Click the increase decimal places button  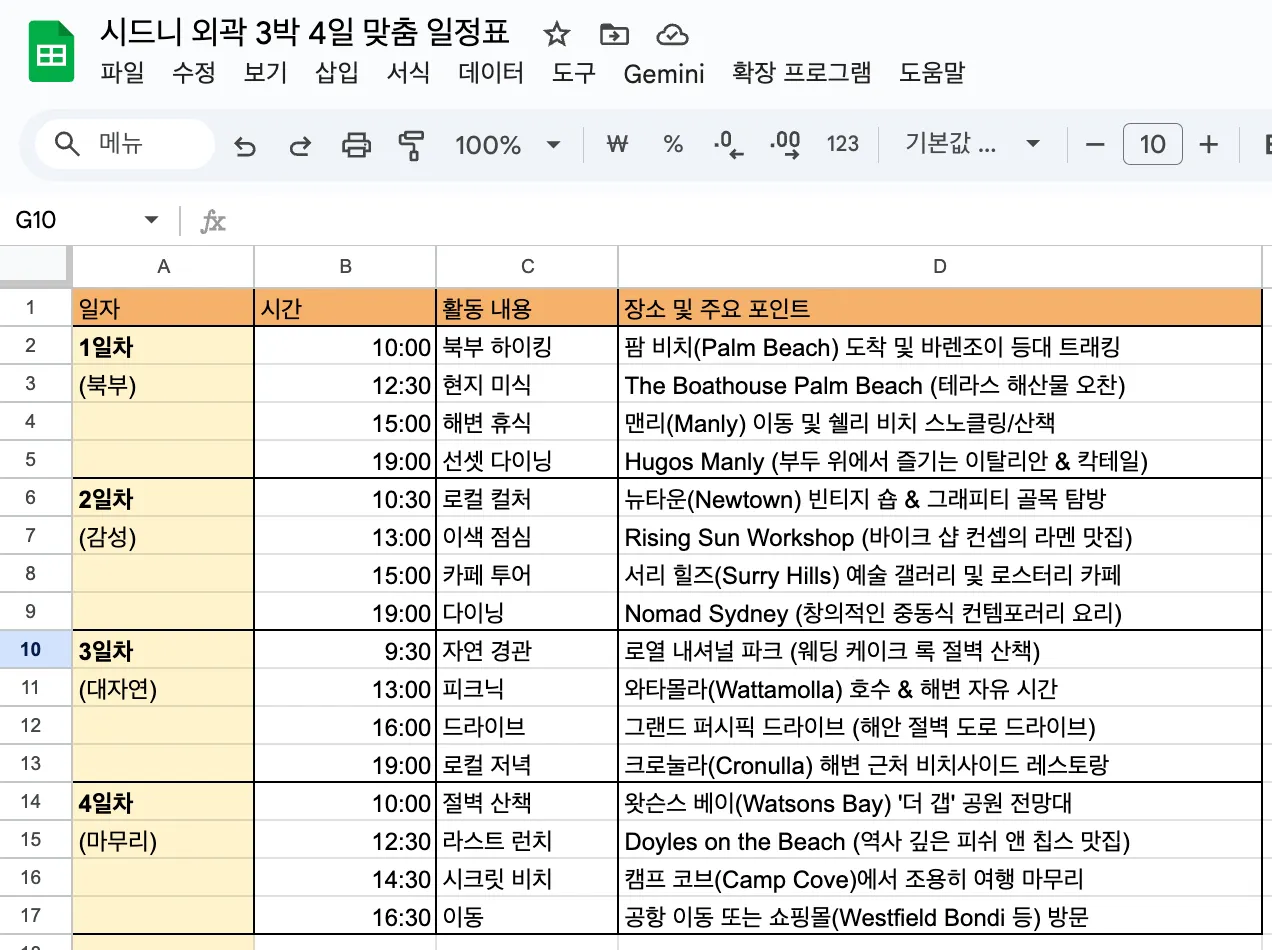785,145
